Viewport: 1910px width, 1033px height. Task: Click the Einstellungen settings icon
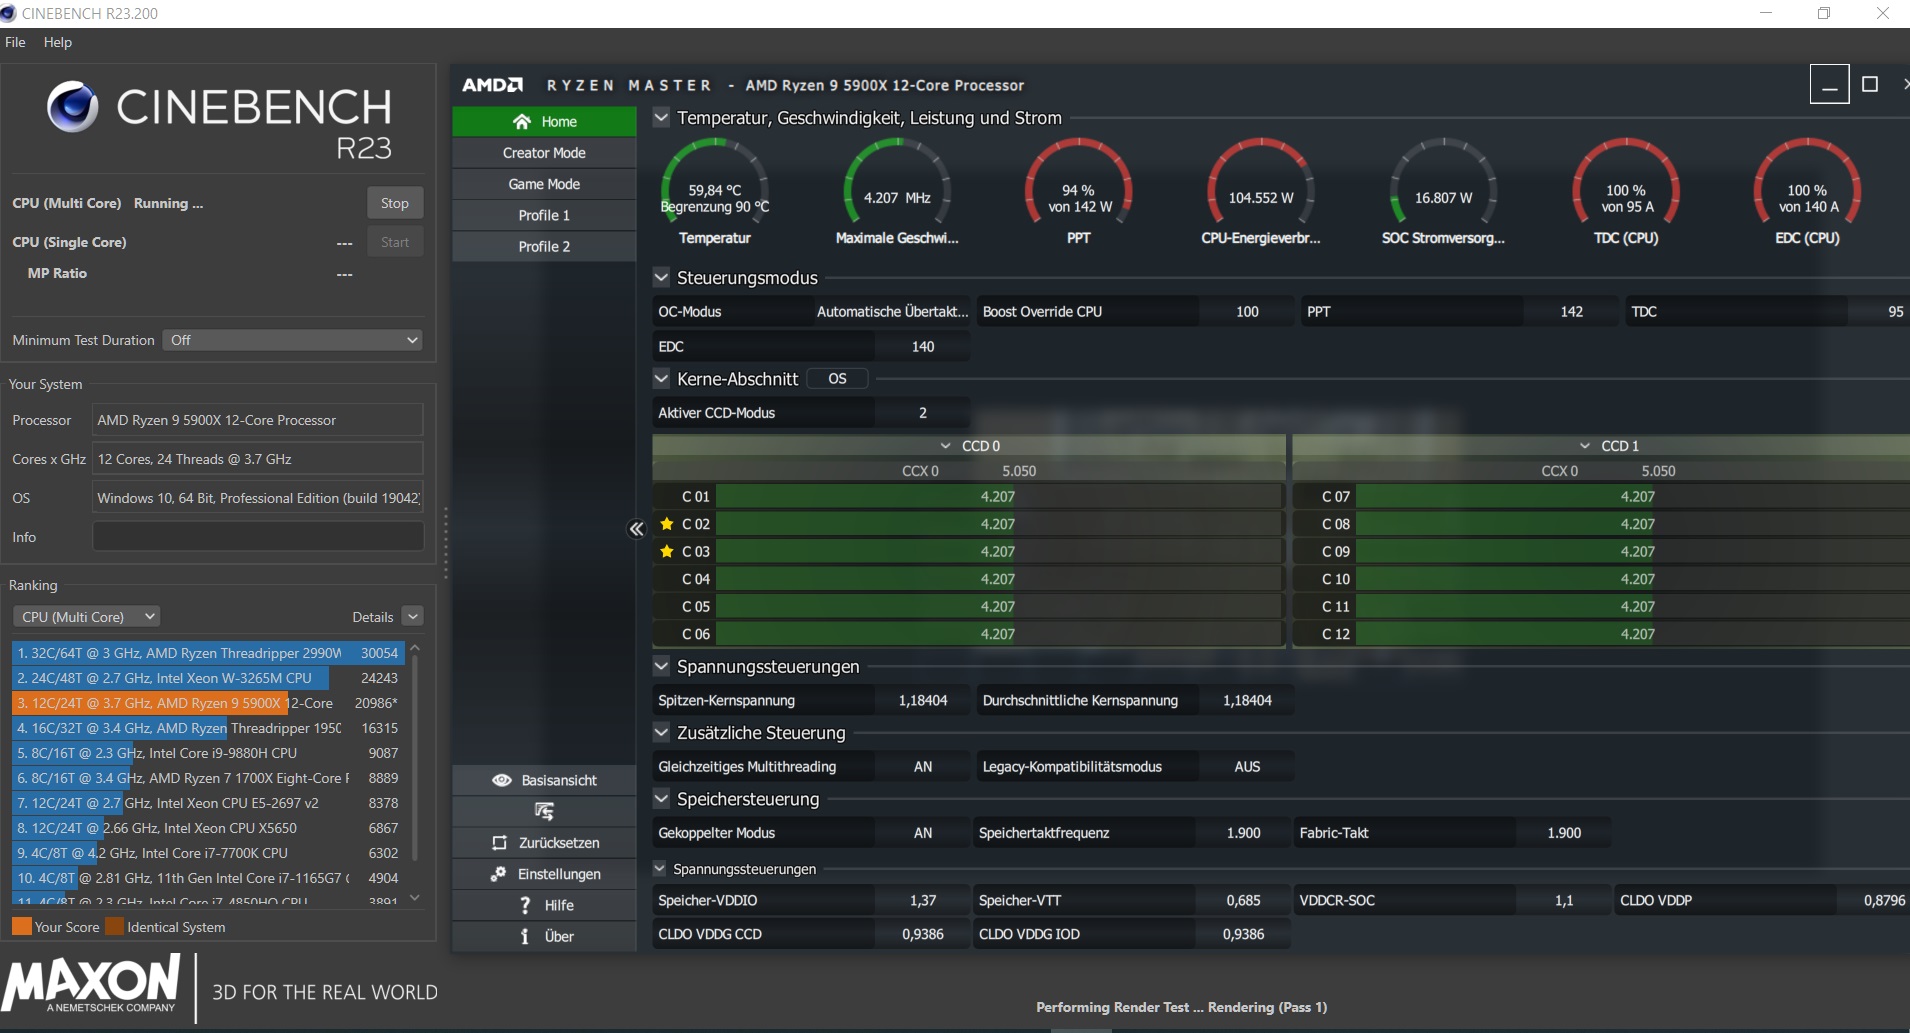[498, 874]
